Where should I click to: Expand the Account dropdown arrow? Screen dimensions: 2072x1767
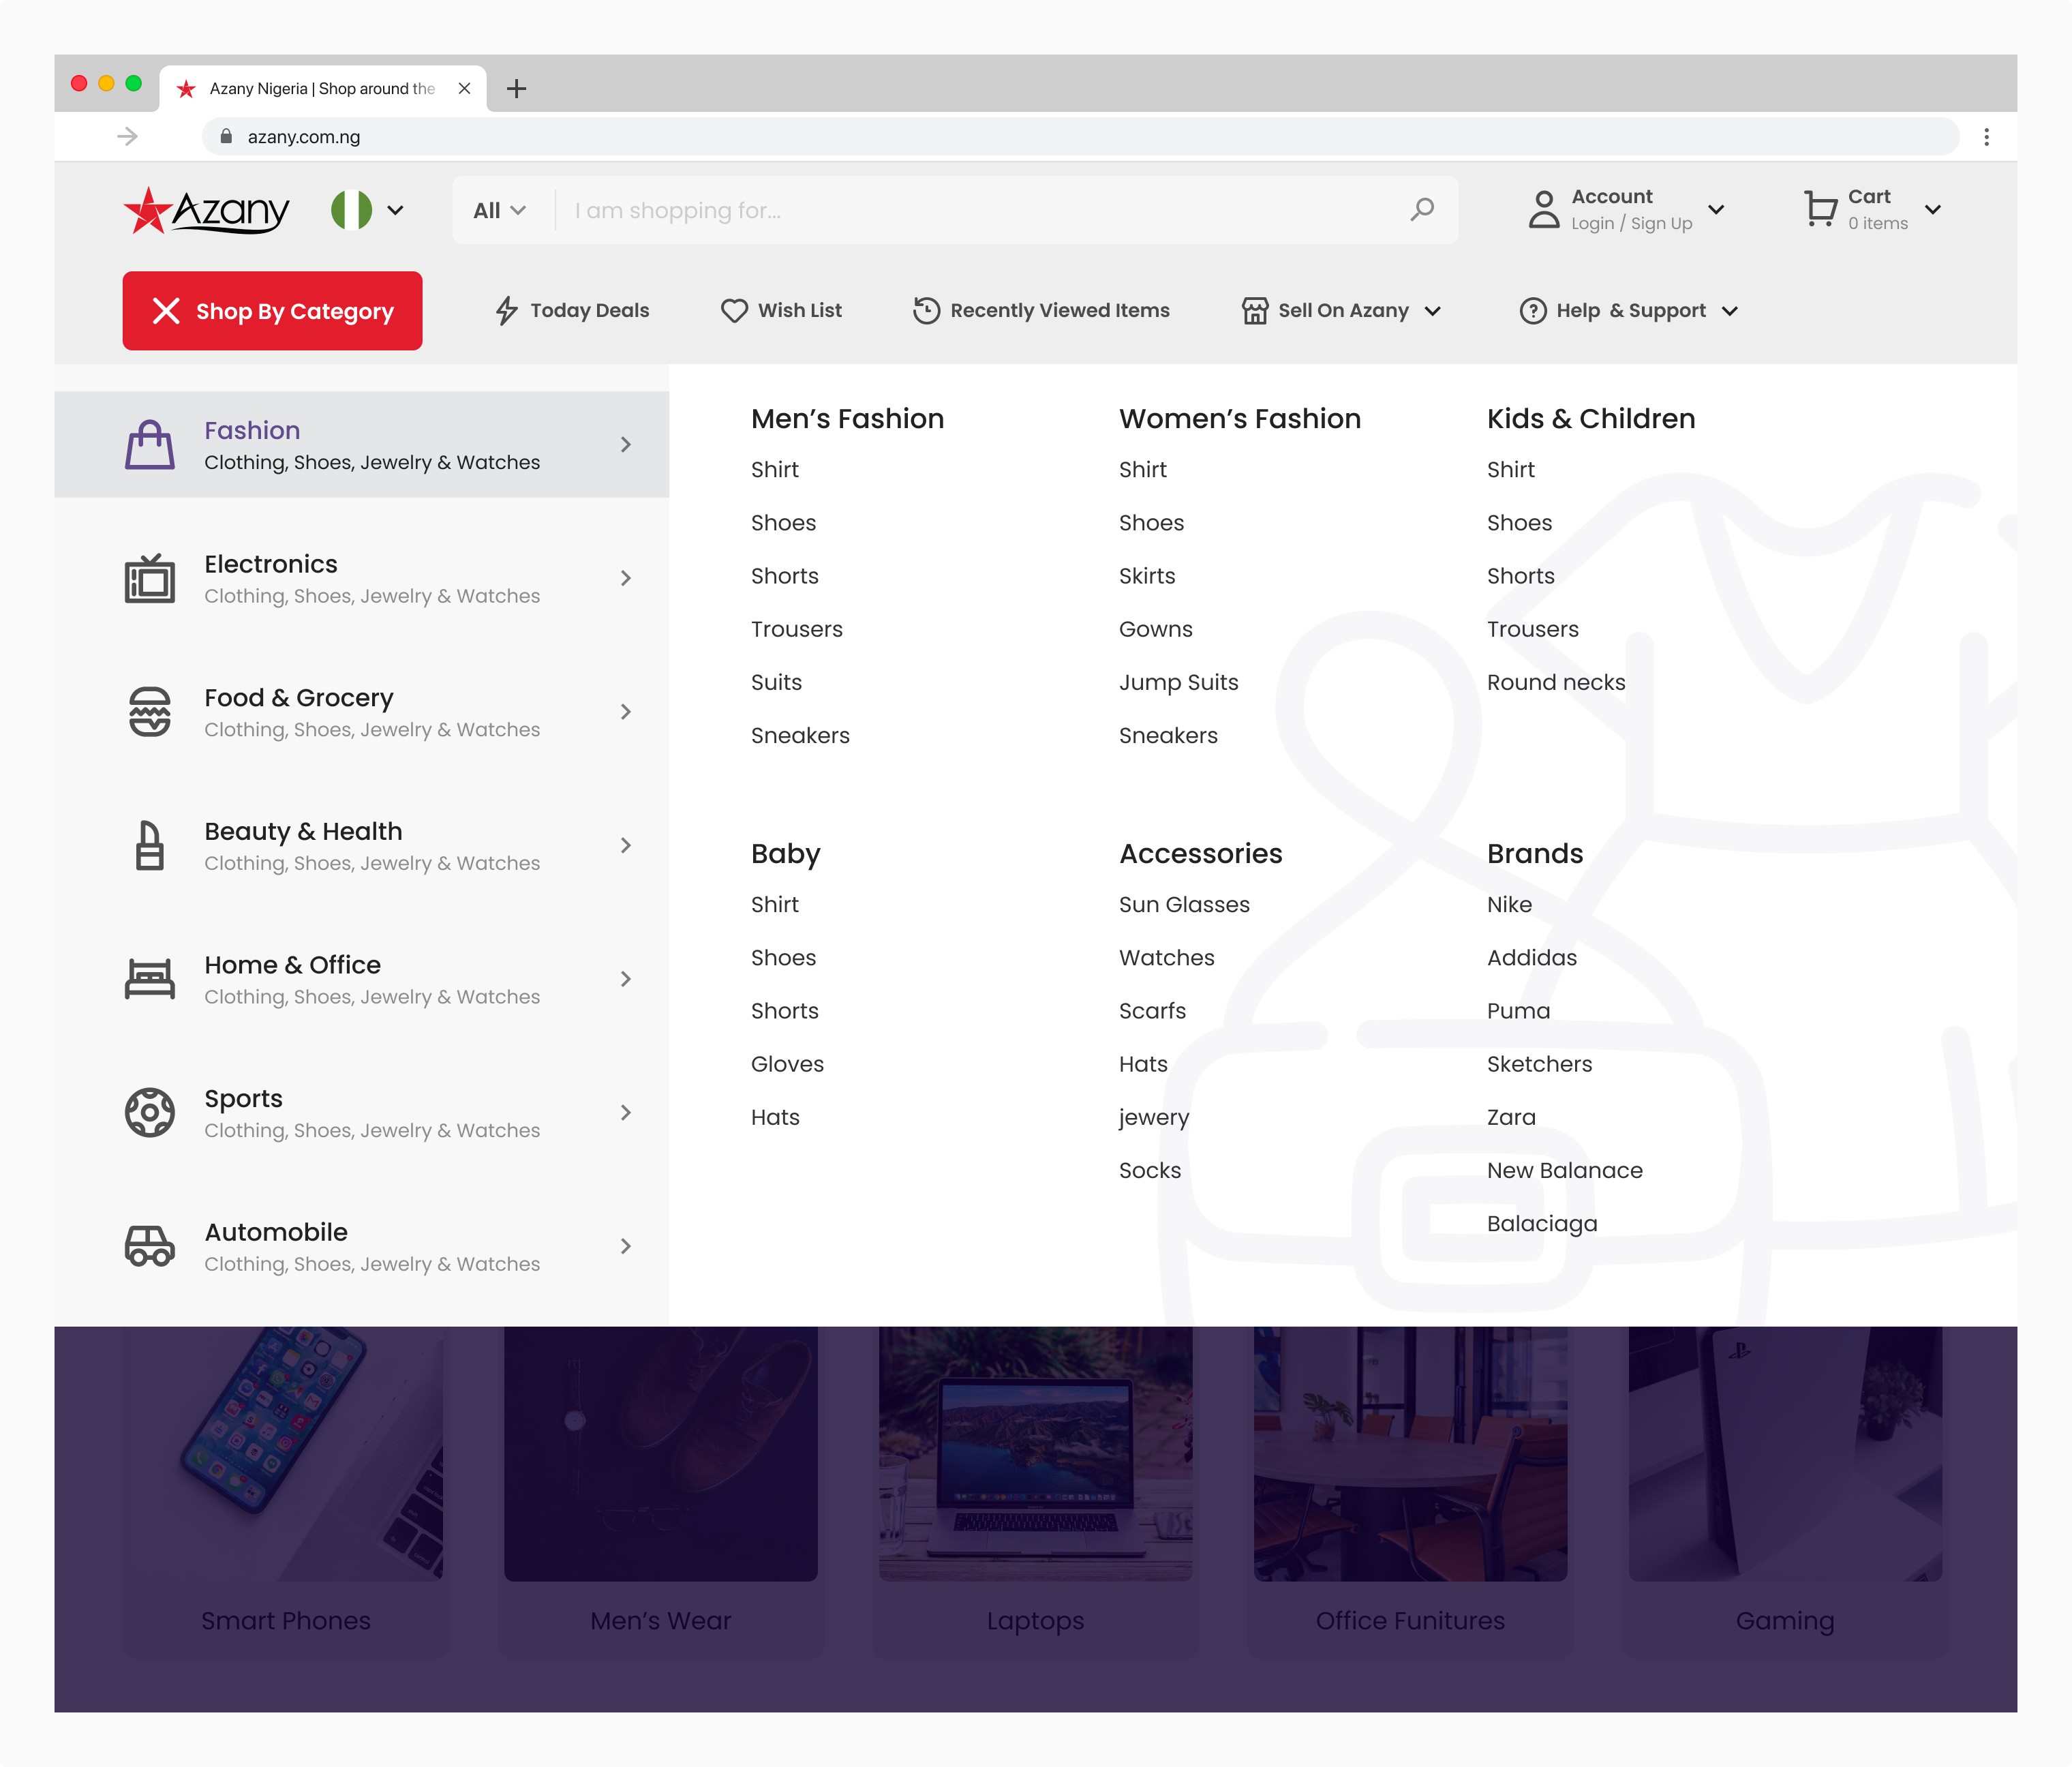(x=1716, y=210)
